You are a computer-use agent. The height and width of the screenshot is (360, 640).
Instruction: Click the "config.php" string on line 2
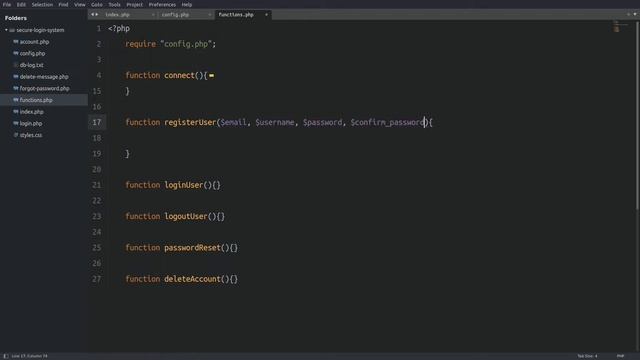tap(186, 44)
